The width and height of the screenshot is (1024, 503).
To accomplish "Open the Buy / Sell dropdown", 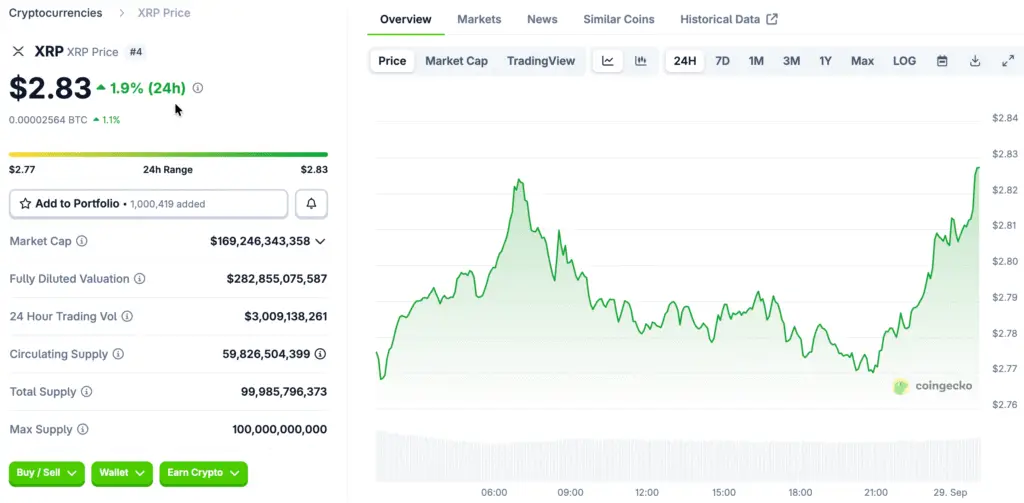I will coord(47,473).
